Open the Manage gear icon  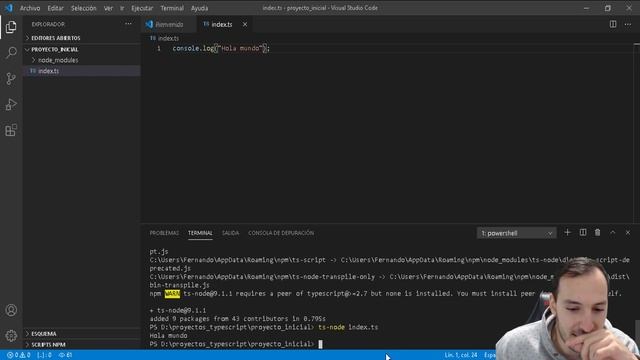tap(11, 336)
